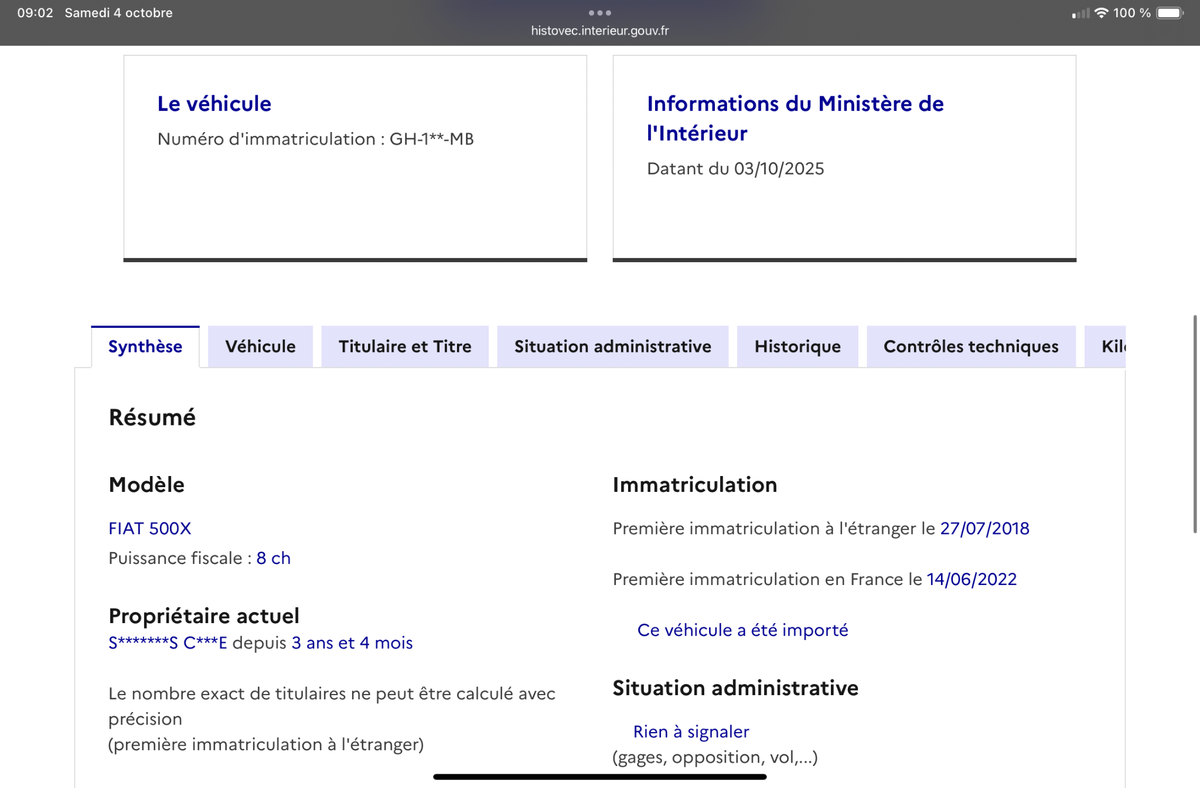This screenshot has height=788, width=1200.
Task: Open the Titulaire et Titre tab
Action: 405,346
